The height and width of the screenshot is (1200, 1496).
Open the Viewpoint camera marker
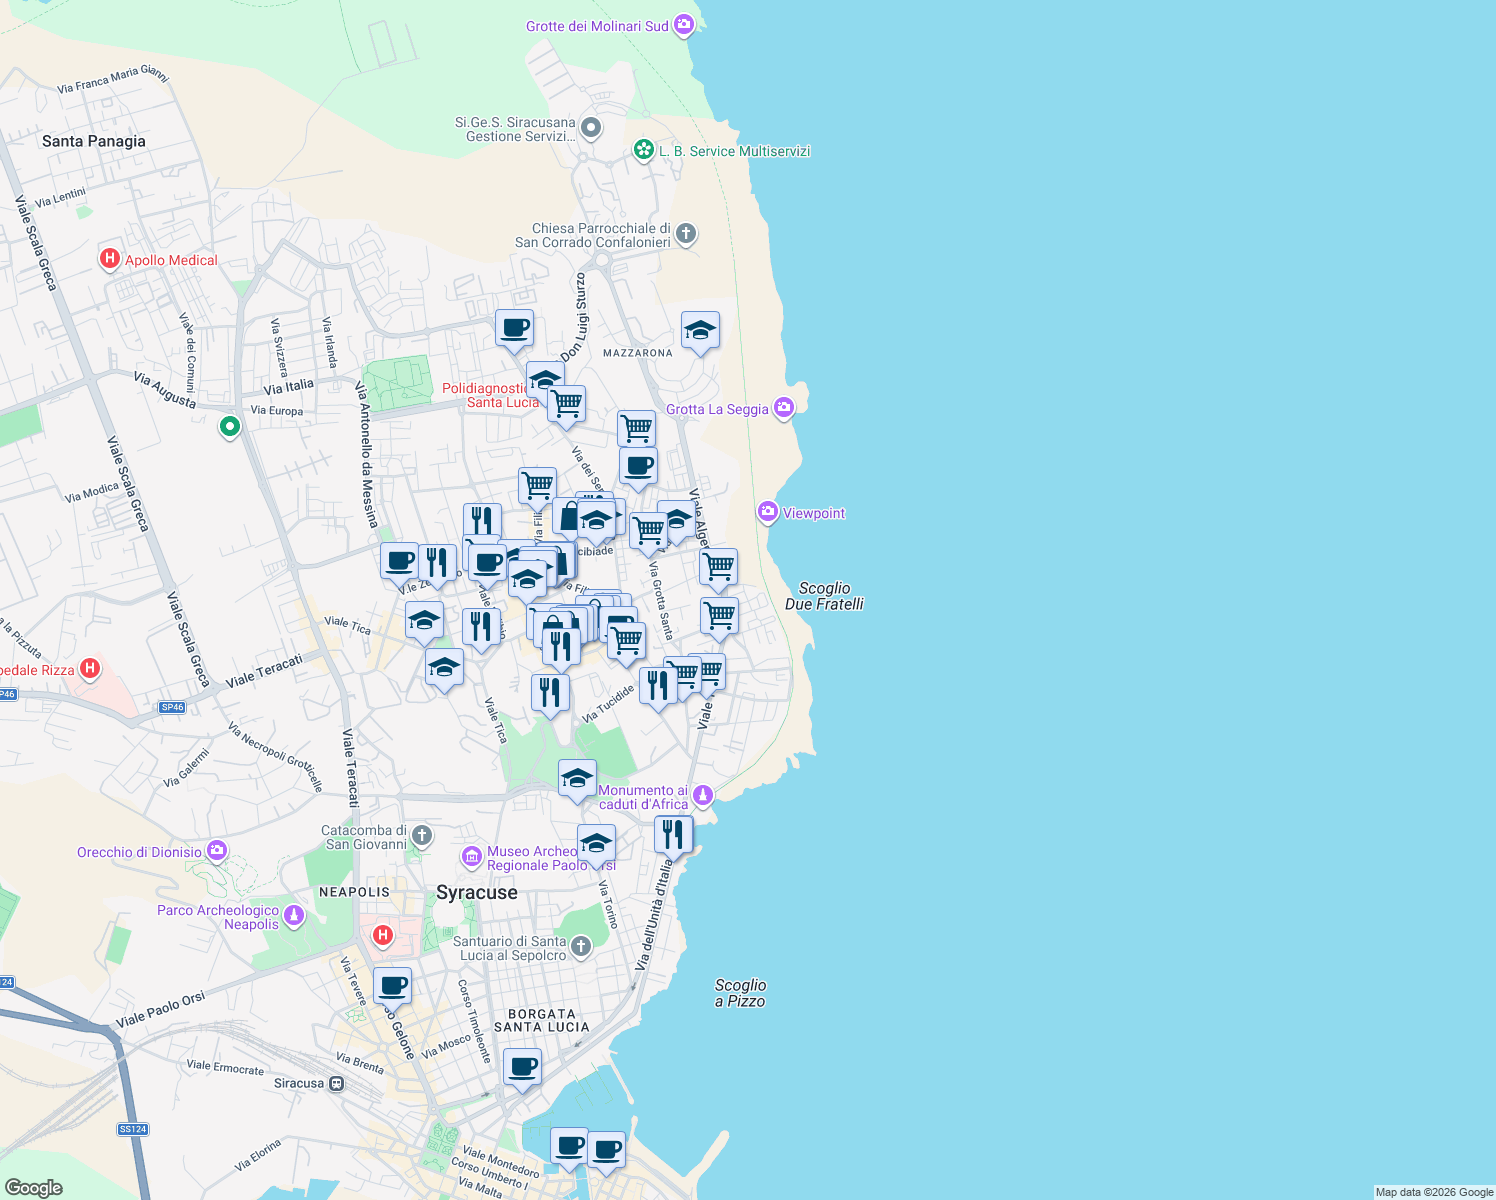767,512
